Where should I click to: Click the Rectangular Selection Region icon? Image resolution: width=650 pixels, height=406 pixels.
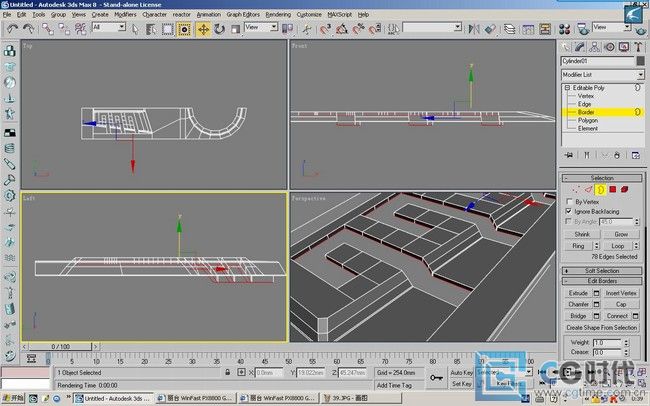tap(167, 29)
